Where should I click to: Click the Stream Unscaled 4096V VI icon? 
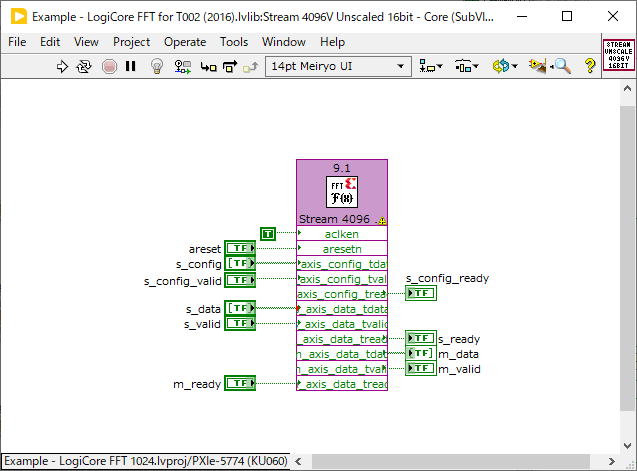click(619, 55)
